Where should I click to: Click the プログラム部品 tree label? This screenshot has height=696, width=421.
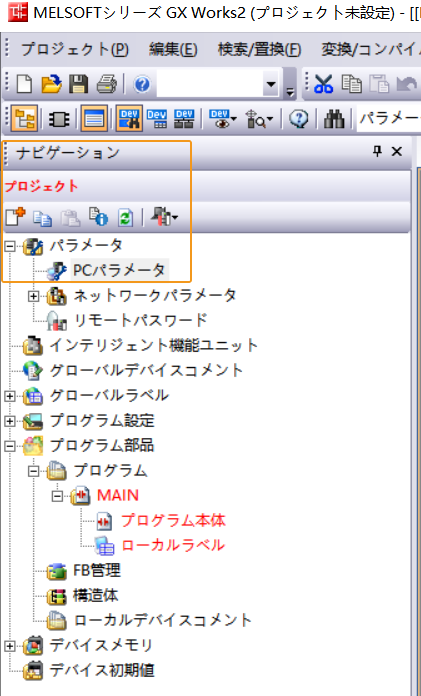click(x=102, y=445)
